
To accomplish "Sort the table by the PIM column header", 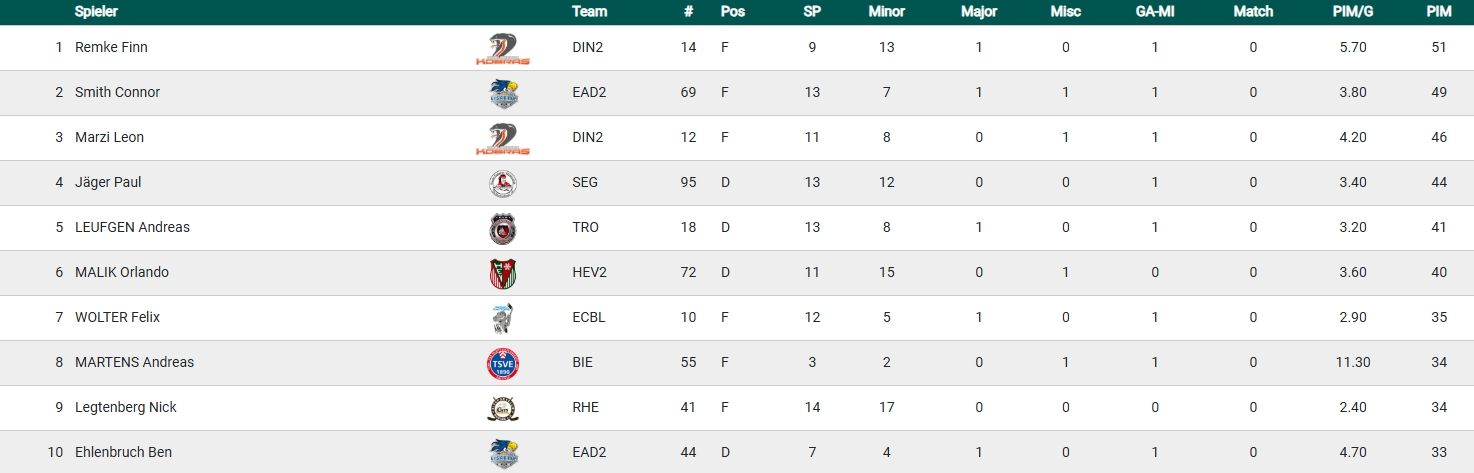I will click(1439, 12).
